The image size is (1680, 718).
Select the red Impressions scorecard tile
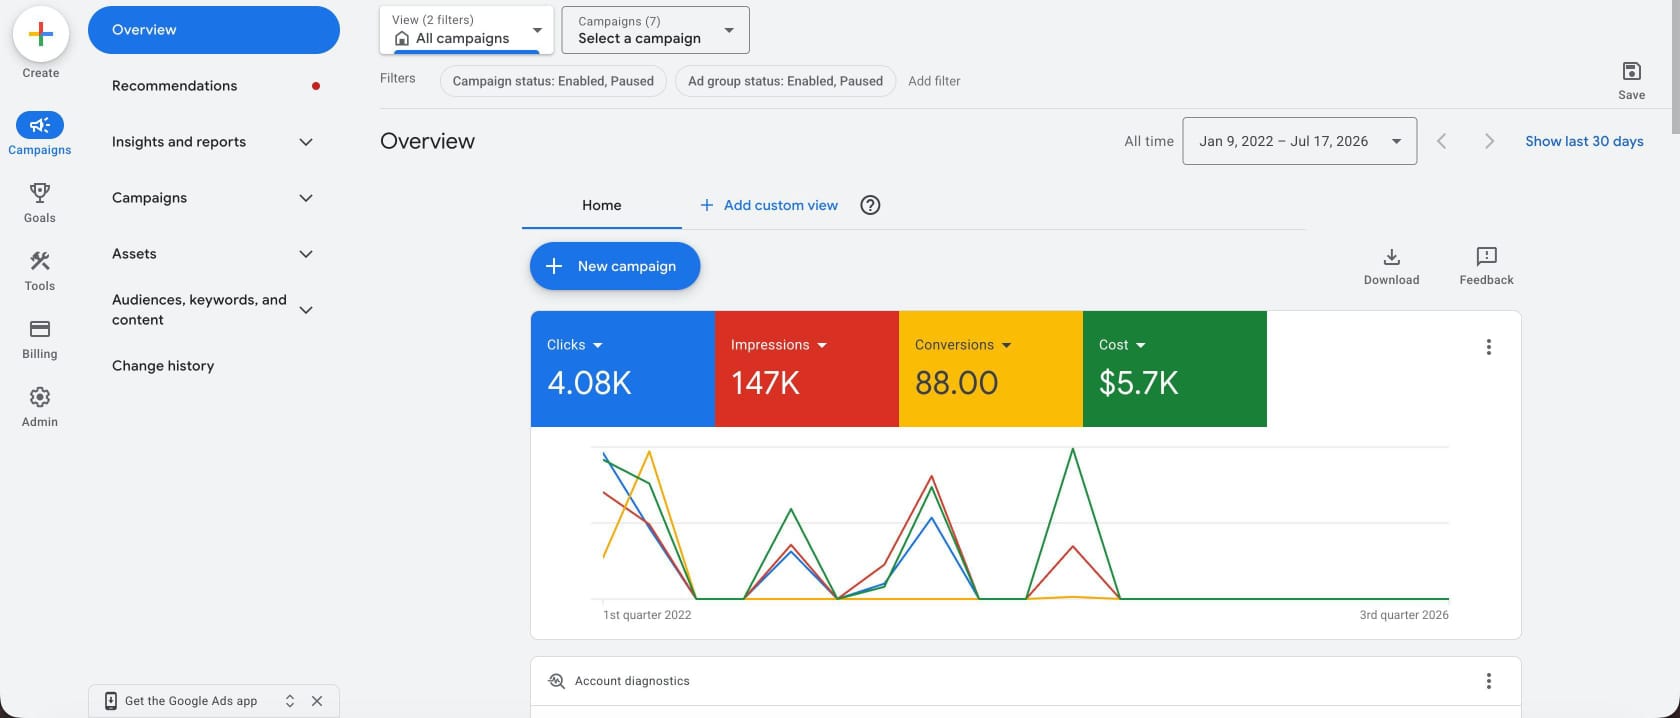(x=807, y=369)
